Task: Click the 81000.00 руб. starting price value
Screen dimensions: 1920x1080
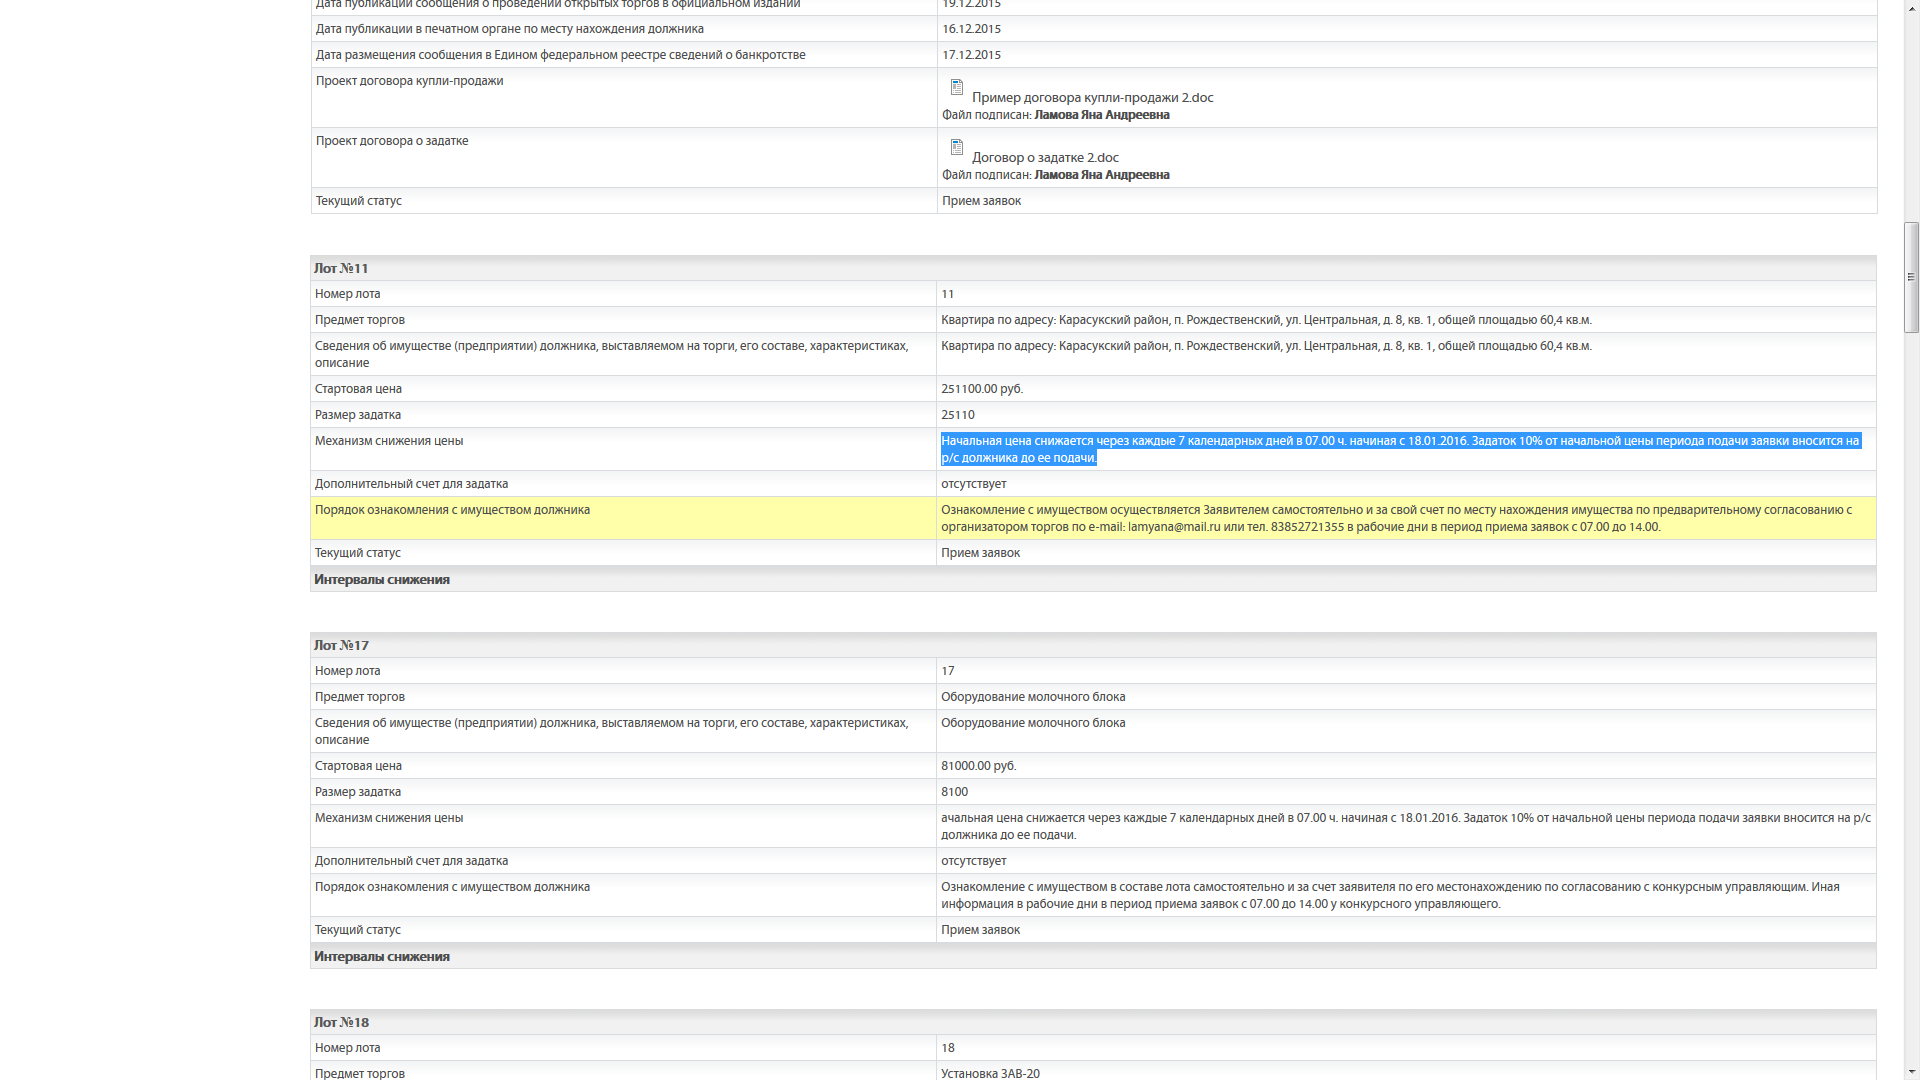Action: pos(978,766)
